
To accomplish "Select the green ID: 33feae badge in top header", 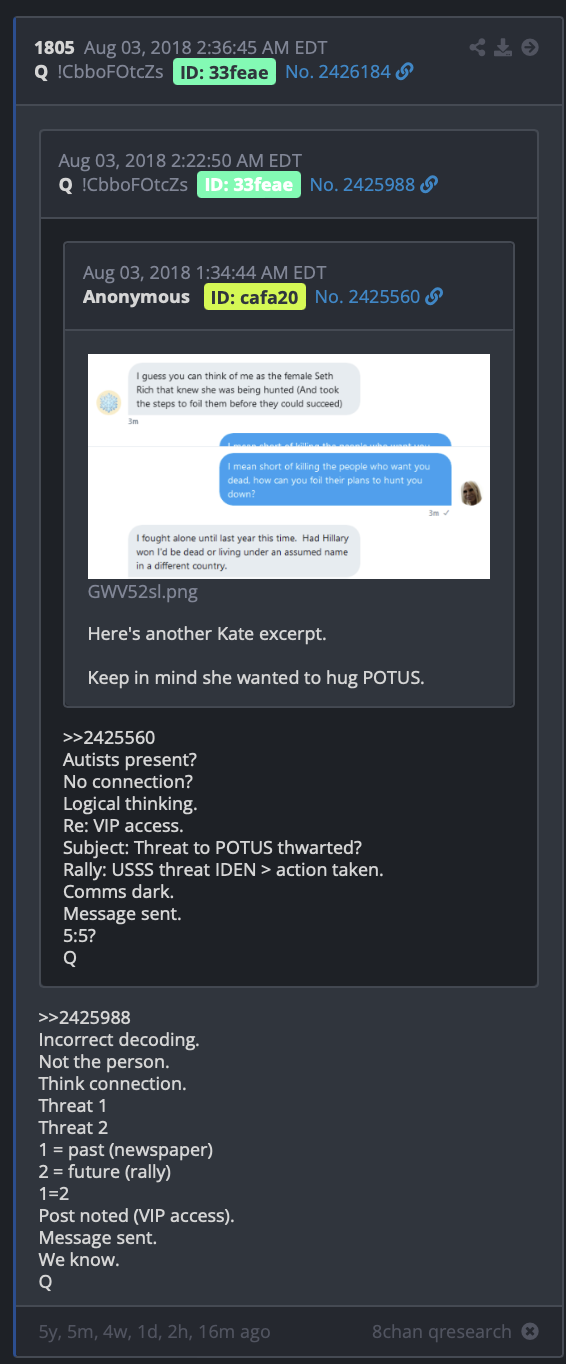I will click(224, 72).
